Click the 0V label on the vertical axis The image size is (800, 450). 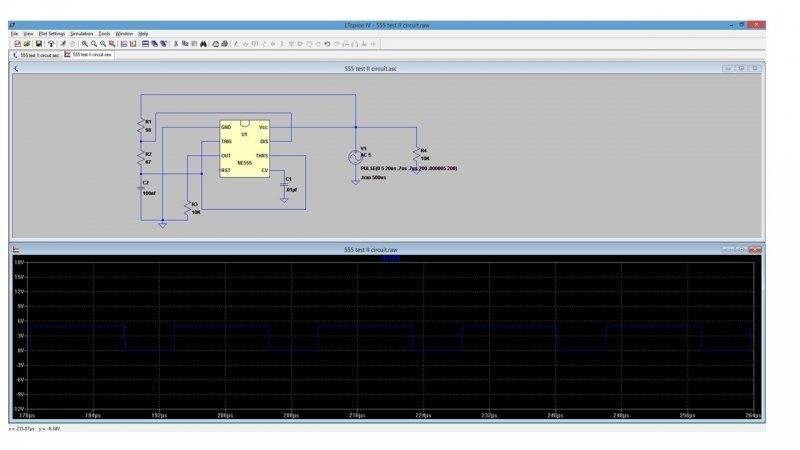[19, 351]
